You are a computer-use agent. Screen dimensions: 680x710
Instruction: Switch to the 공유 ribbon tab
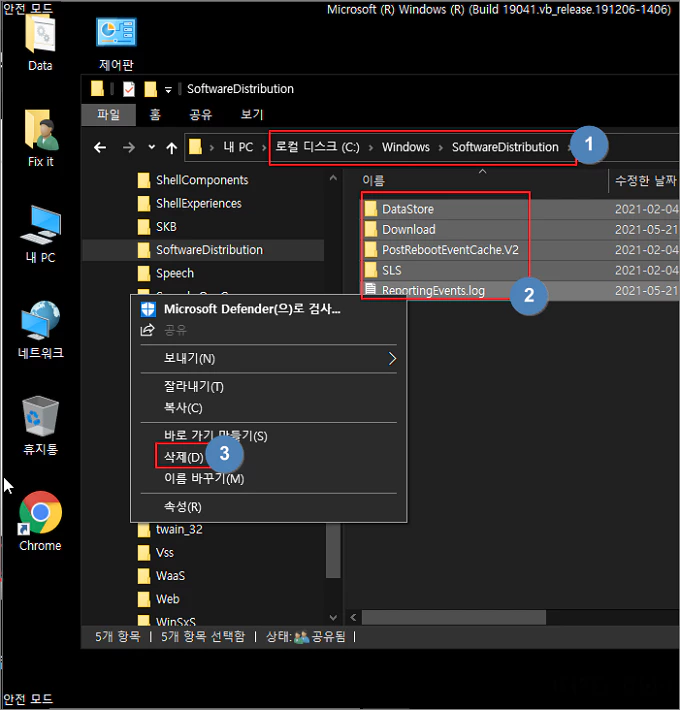coord(201,115)
